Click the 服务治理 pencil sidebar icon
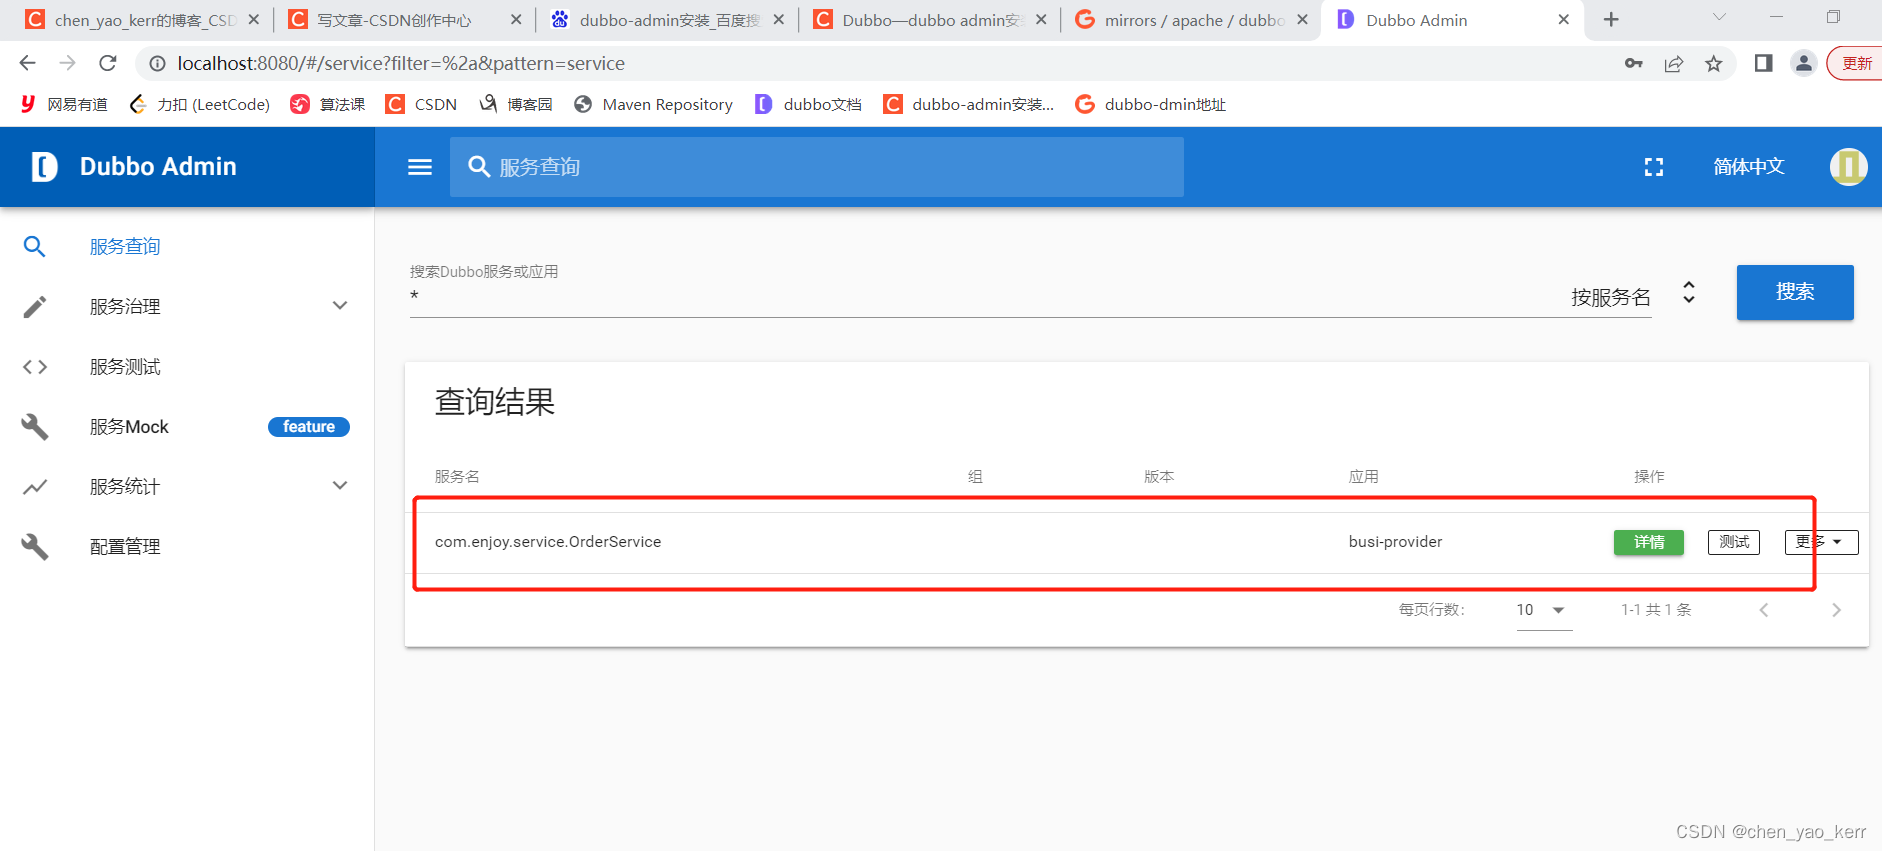 pos(35,306)
